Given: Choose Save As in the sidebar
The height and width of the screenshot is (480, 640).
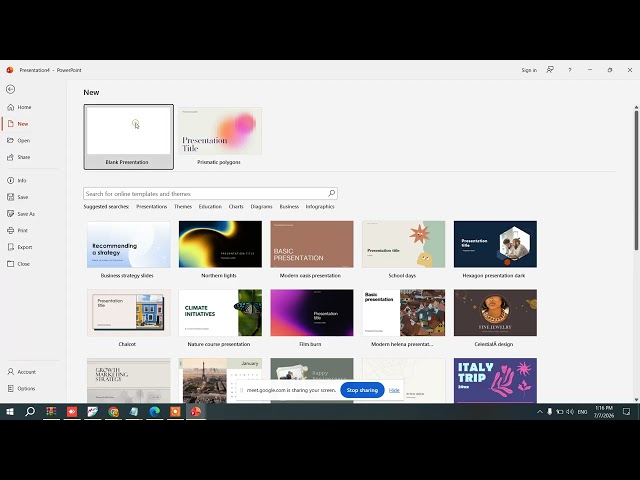Looking at the screenshot, I should tap(21, 214).
